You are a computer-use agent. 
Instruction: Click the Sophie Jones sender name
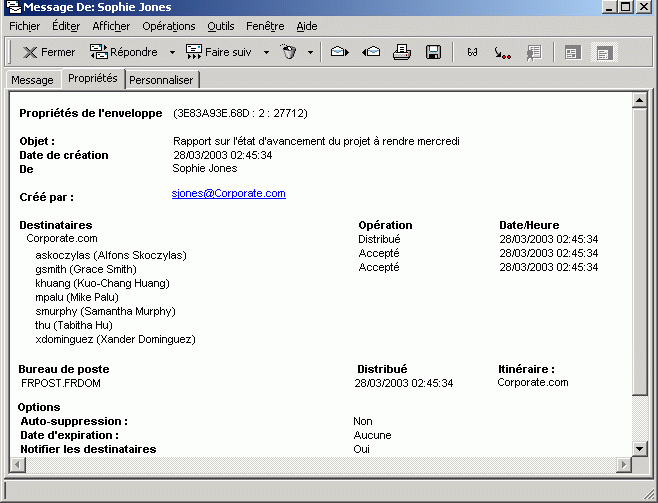(205, 169)
